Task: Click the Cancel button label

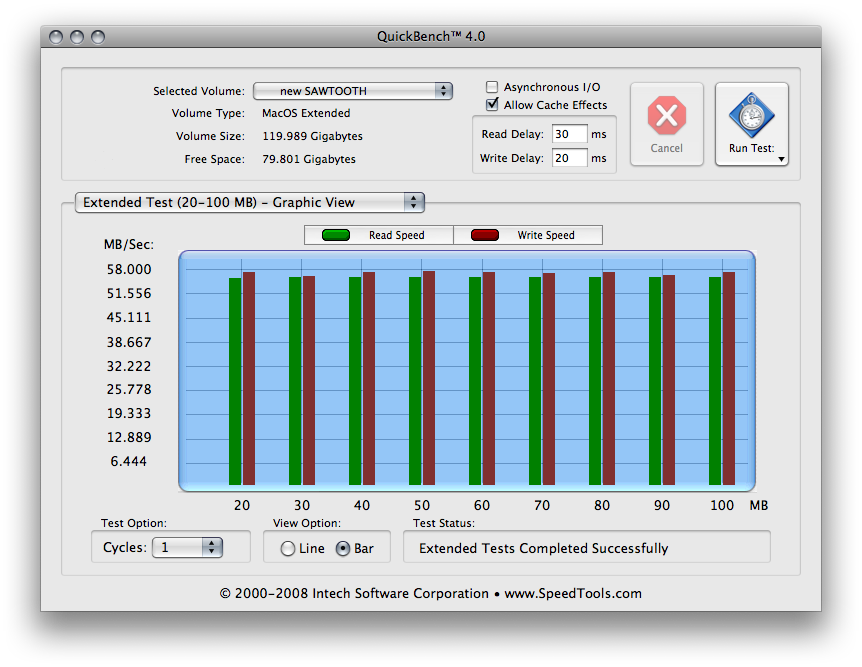Action: (666, 148)
